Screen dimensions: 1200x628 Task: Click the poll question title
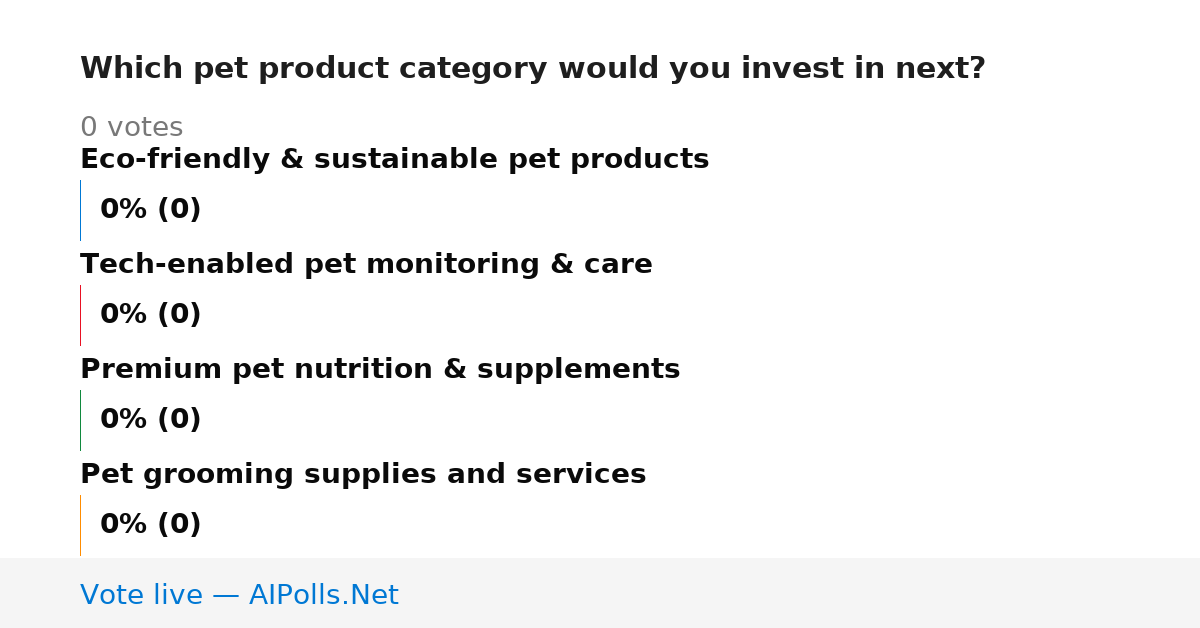pos(533,69)
